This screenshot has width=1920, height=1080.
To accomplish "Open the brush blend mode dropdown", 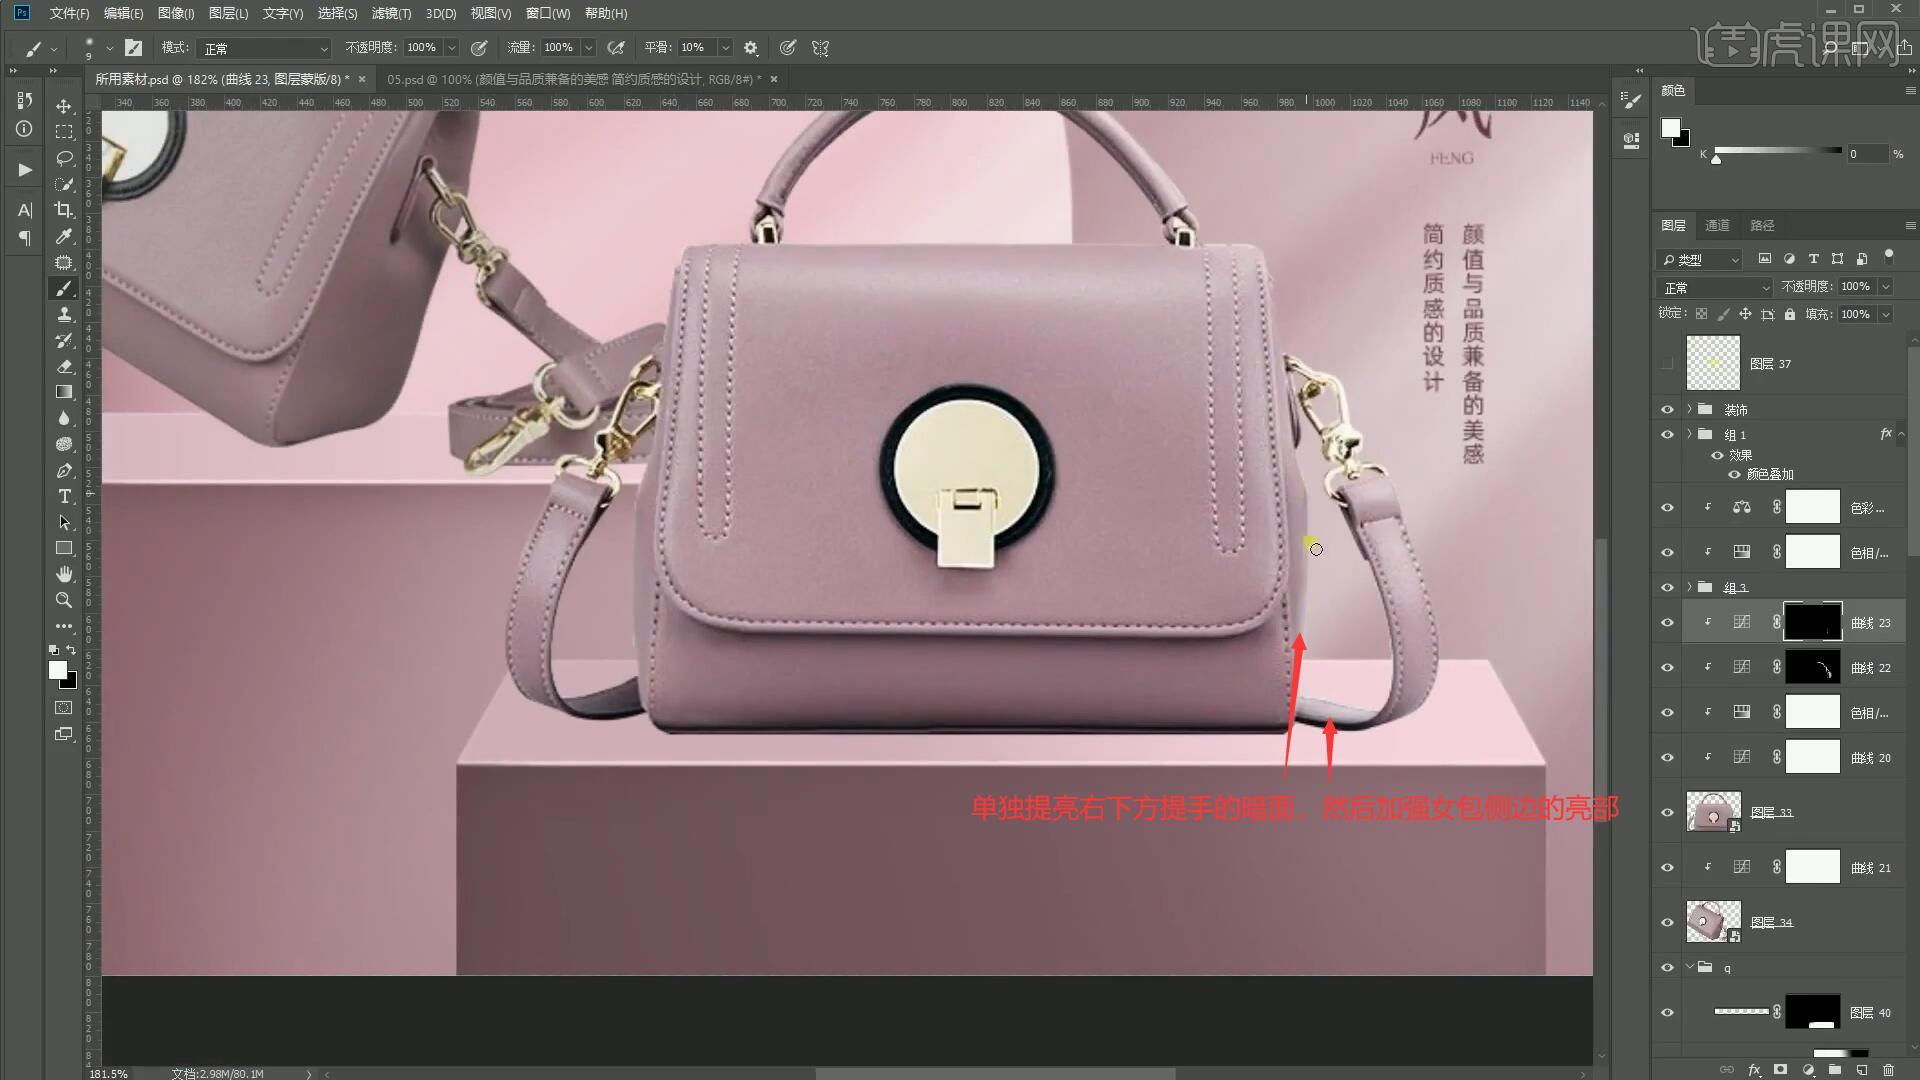I will [x=264, y=48].
